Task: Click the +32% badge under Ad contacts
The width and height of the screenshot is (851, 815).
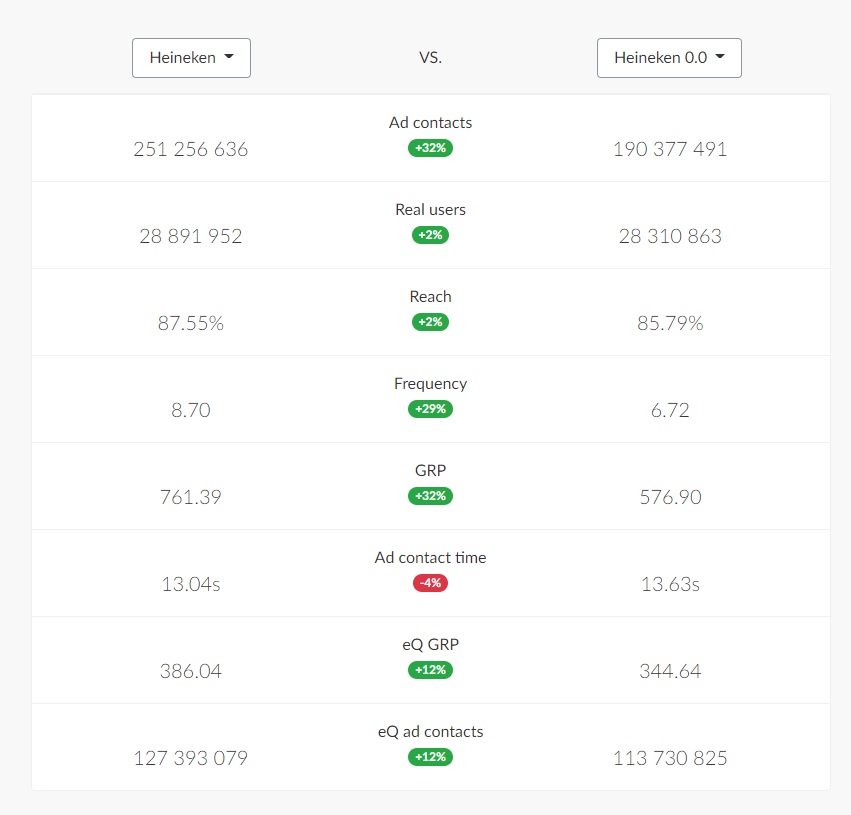Action: (x=430, y=148)
